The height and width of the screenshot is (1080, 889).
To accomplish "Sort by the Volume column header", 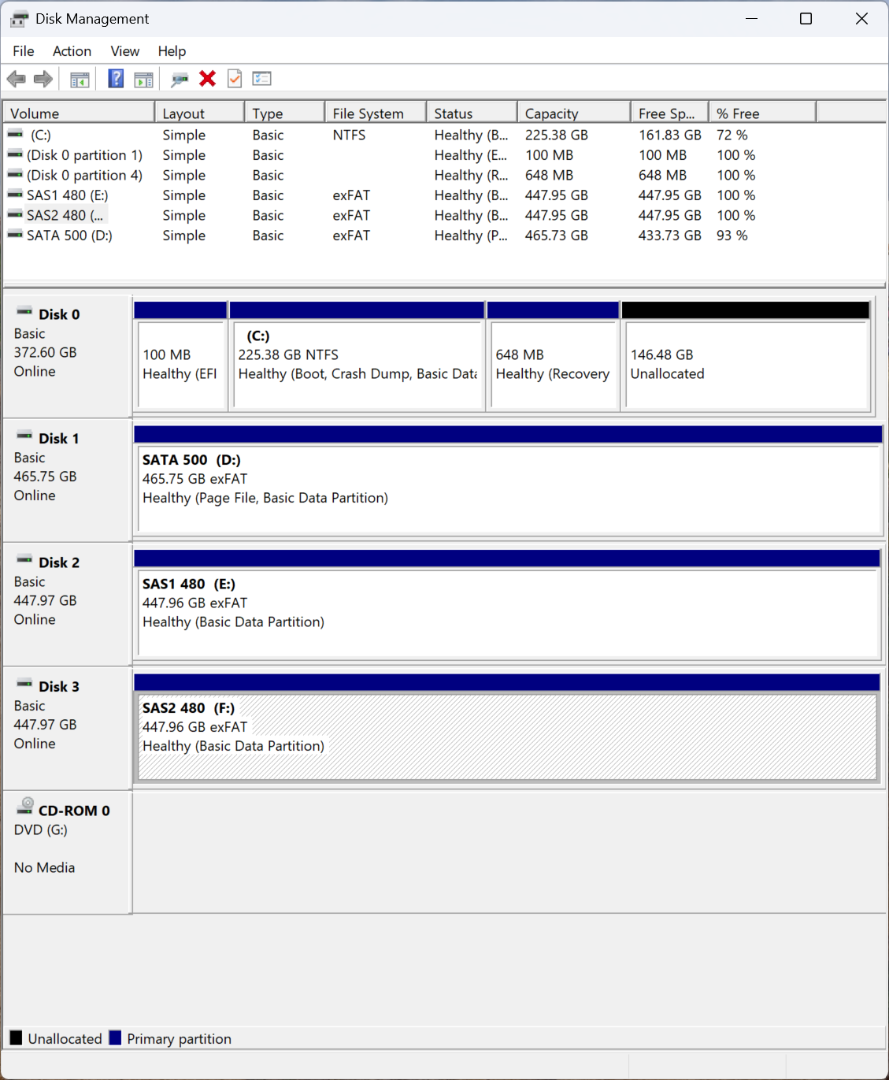I will (x=79, y=113).
